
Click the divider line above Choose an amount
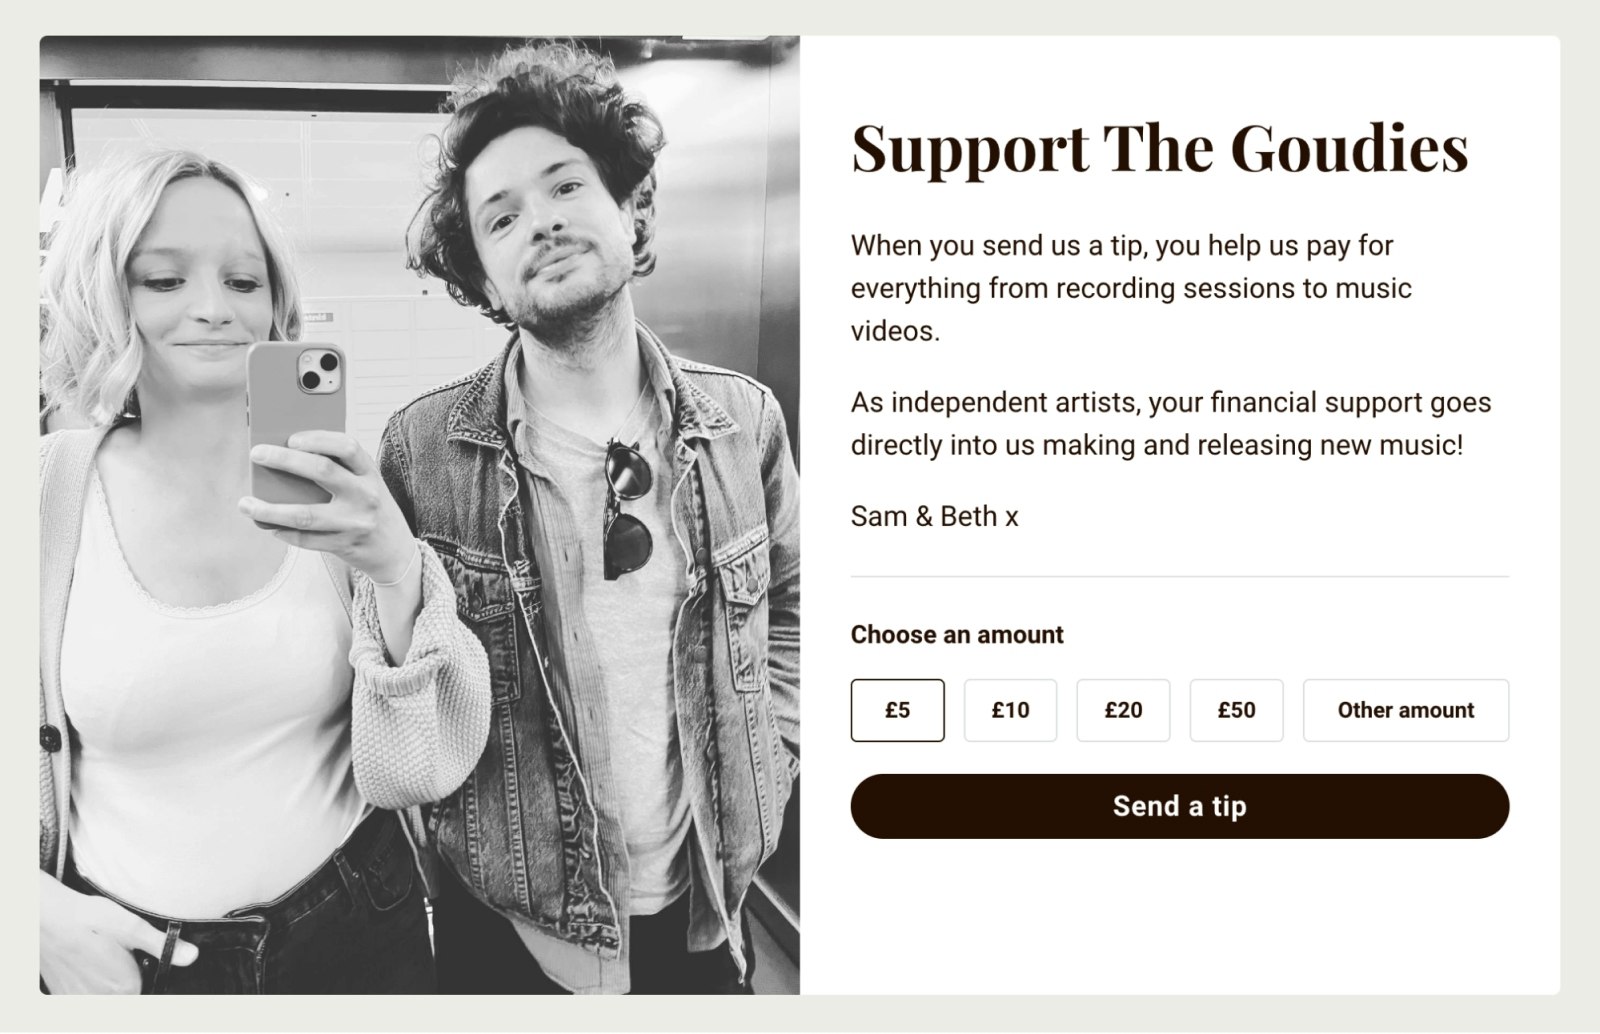pyautogui.click(x=1179, y=577)
